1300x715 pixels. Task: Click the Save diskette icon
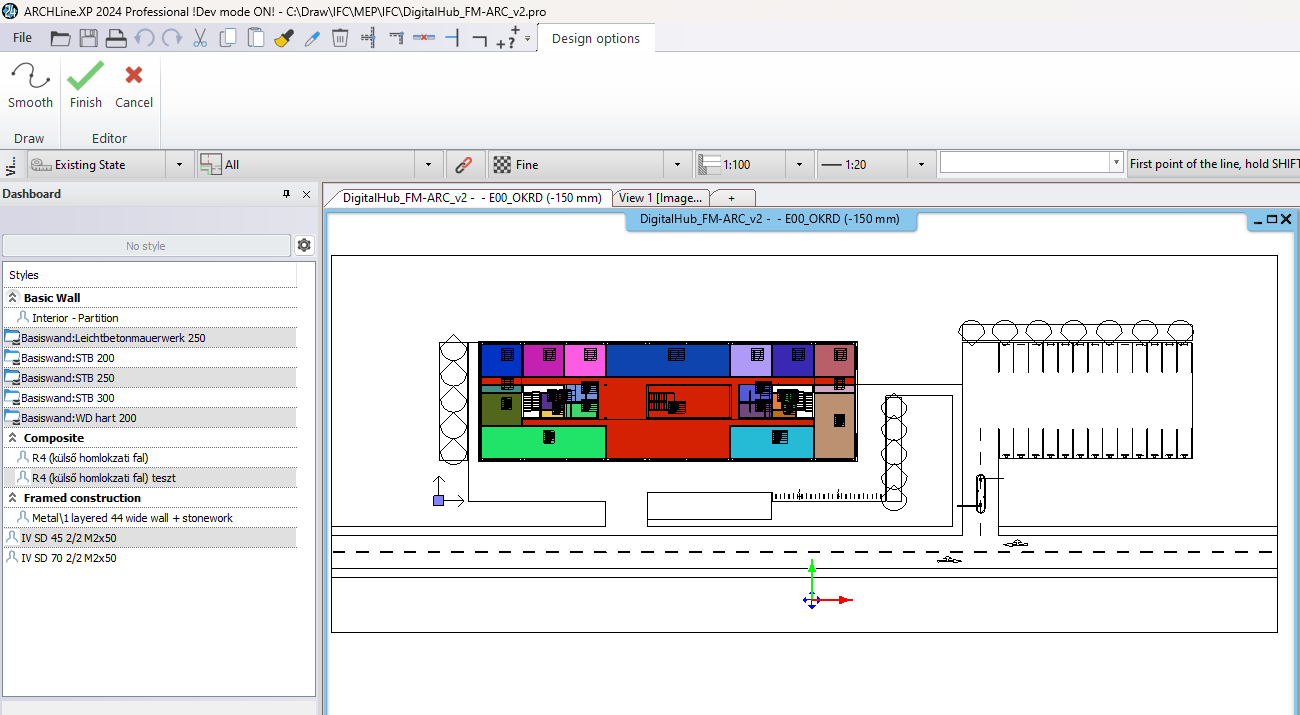[88, 37]
